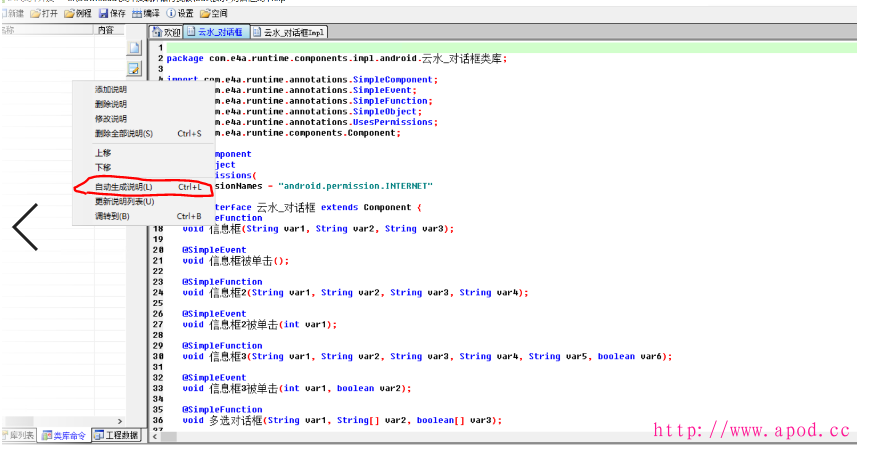Open the 类库命令 bottom panel tab
This screenshot has height=457, width=870.
tap(64, 435)
